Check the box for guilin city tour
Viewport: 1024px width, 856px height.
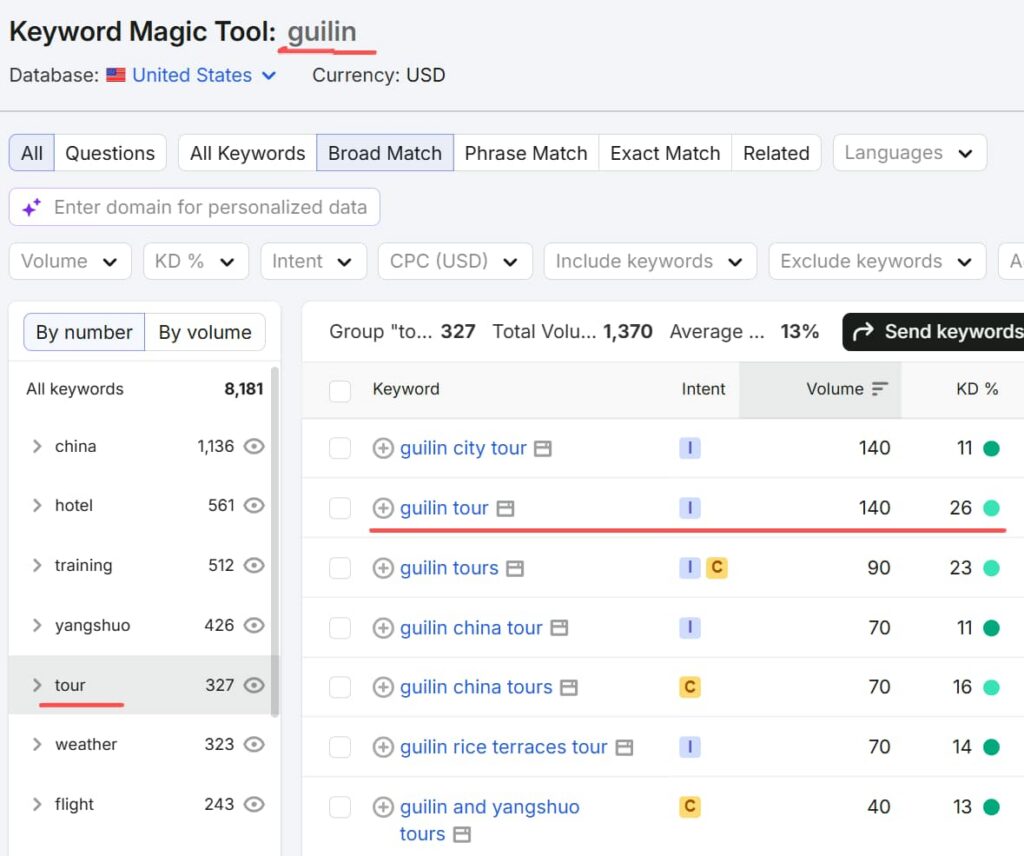340,449
